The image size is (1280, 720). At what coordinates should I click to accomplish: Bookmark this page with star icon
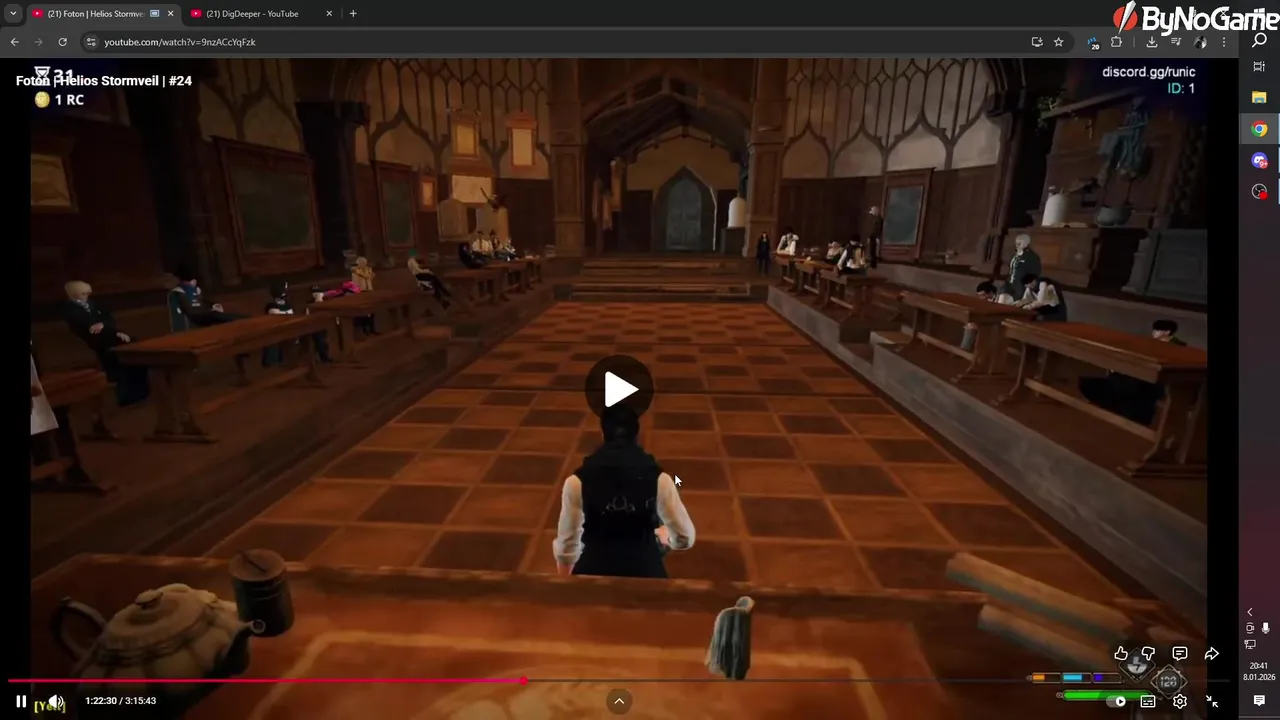(1059, 42)
